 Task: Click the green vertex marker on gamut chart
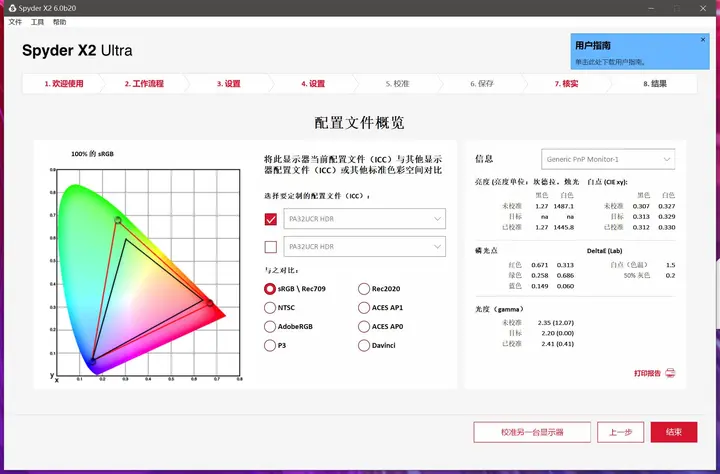(x=118, y=220)
